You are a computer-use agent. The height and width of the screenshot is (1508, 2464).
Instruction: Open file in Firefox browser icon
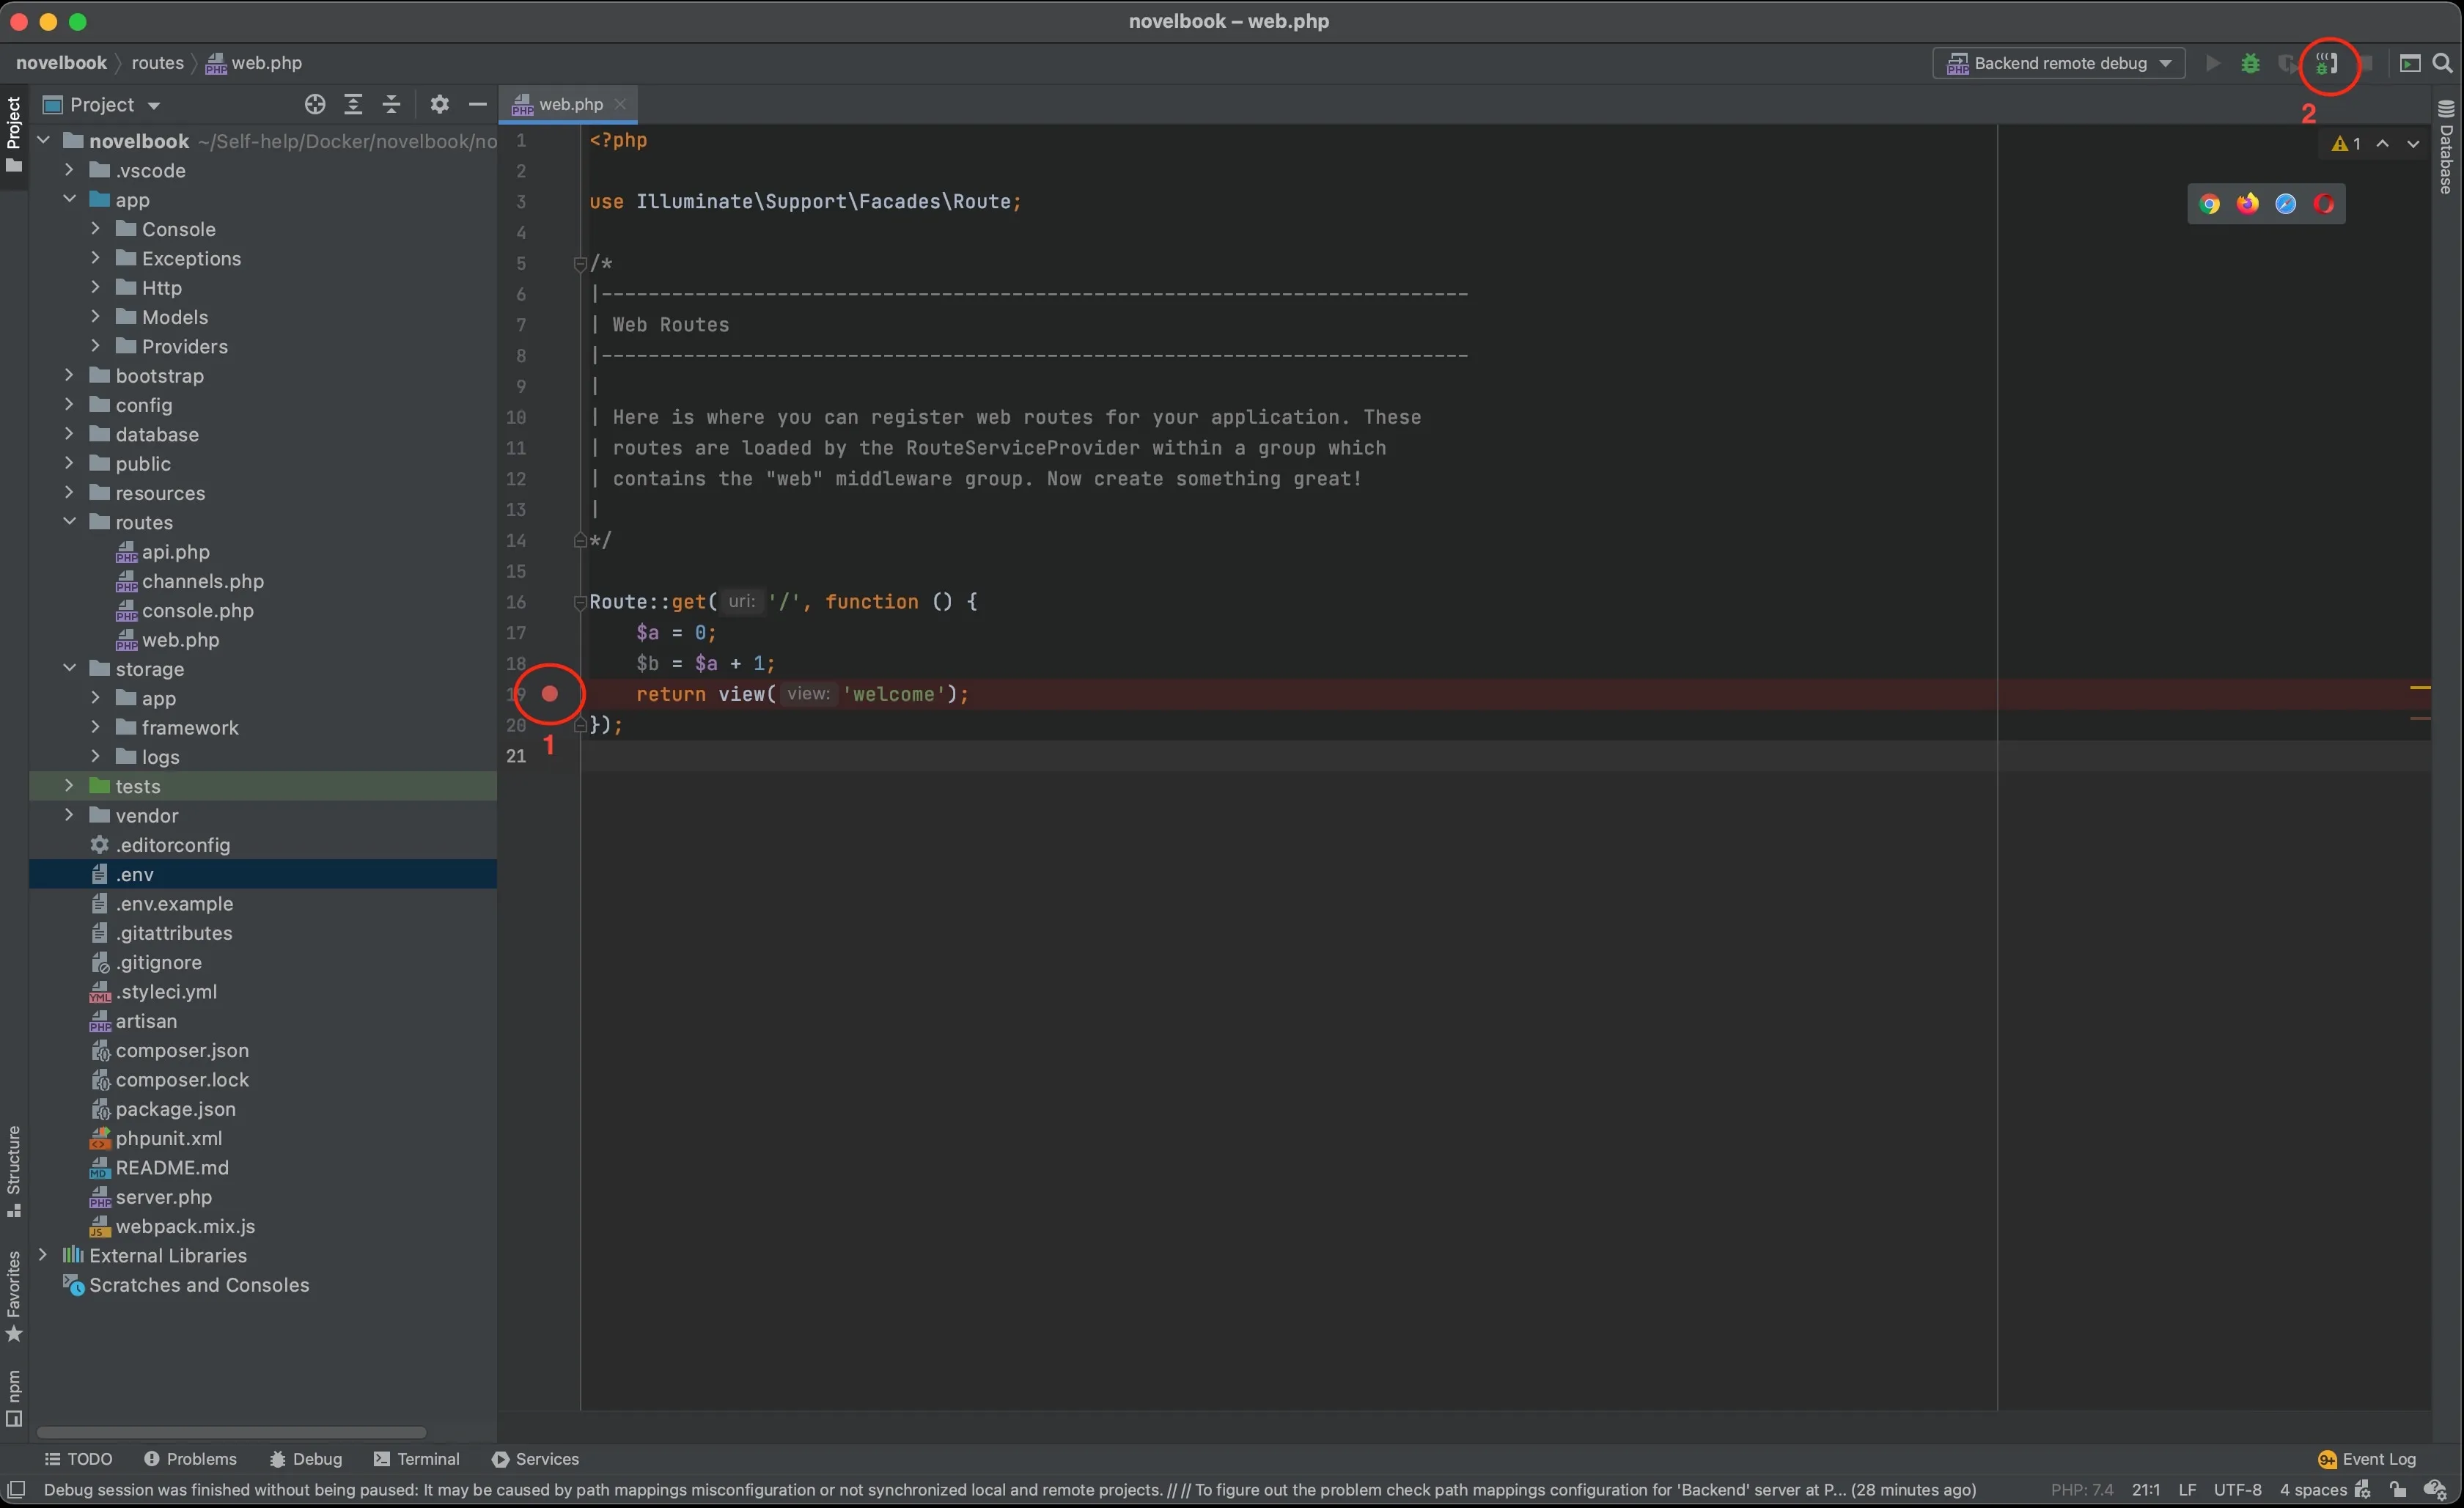tap(2247, 204)
